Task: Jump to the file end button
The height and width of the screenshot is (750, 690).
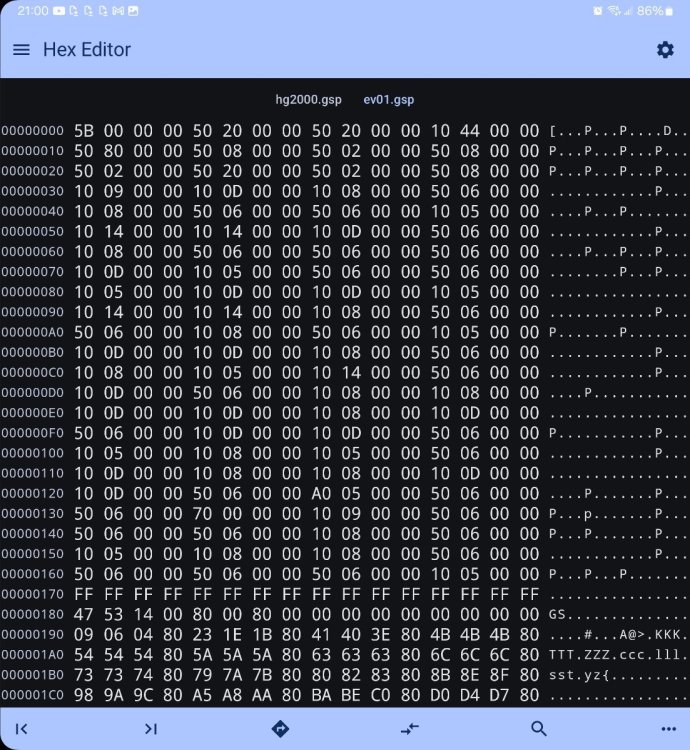Action: click(151, 729)
